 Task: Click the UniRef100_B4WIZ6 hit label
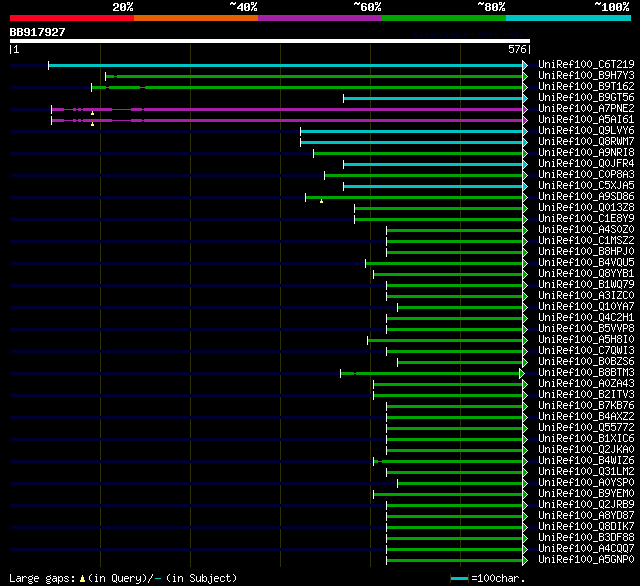coord(586,461)
